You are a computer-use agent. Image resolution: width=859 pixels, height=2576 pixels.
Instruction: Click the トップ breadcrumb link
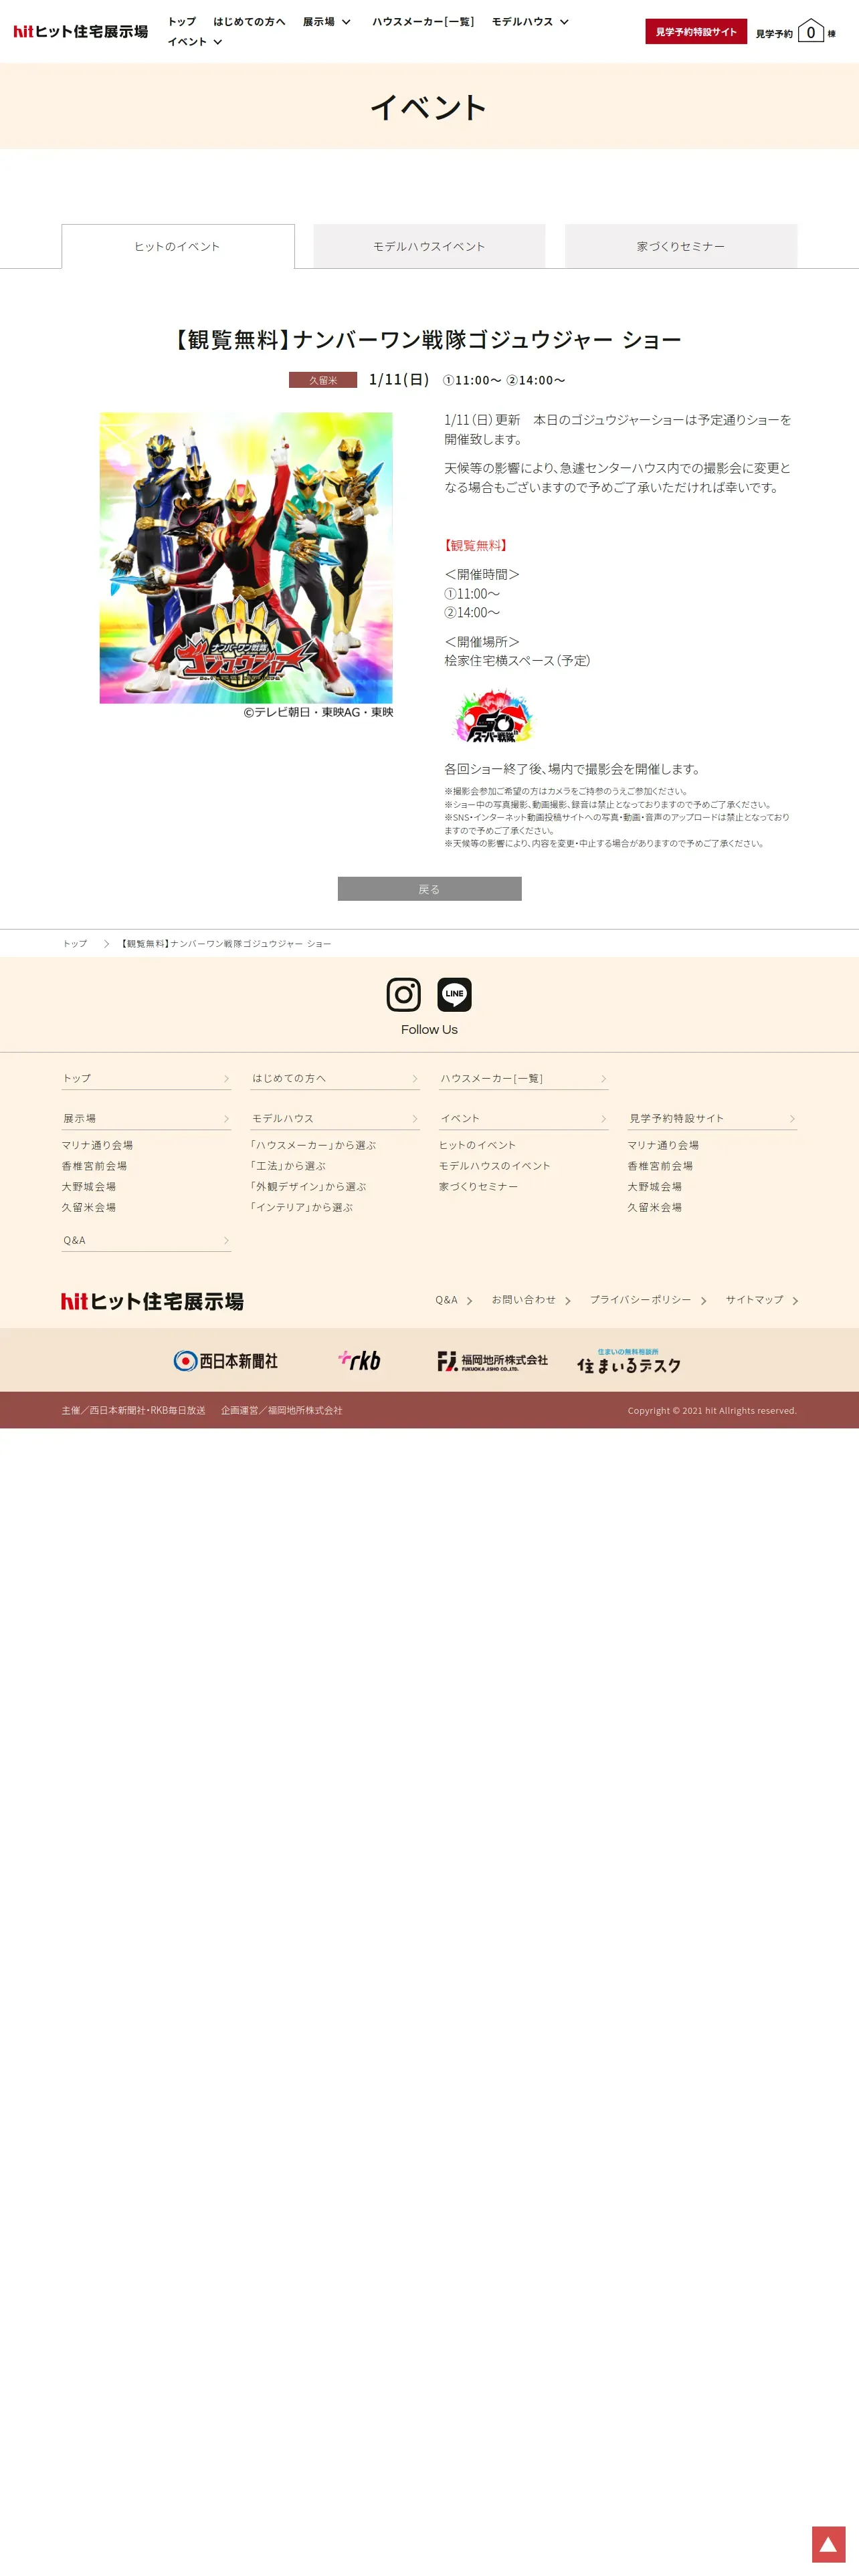point(75,944)
